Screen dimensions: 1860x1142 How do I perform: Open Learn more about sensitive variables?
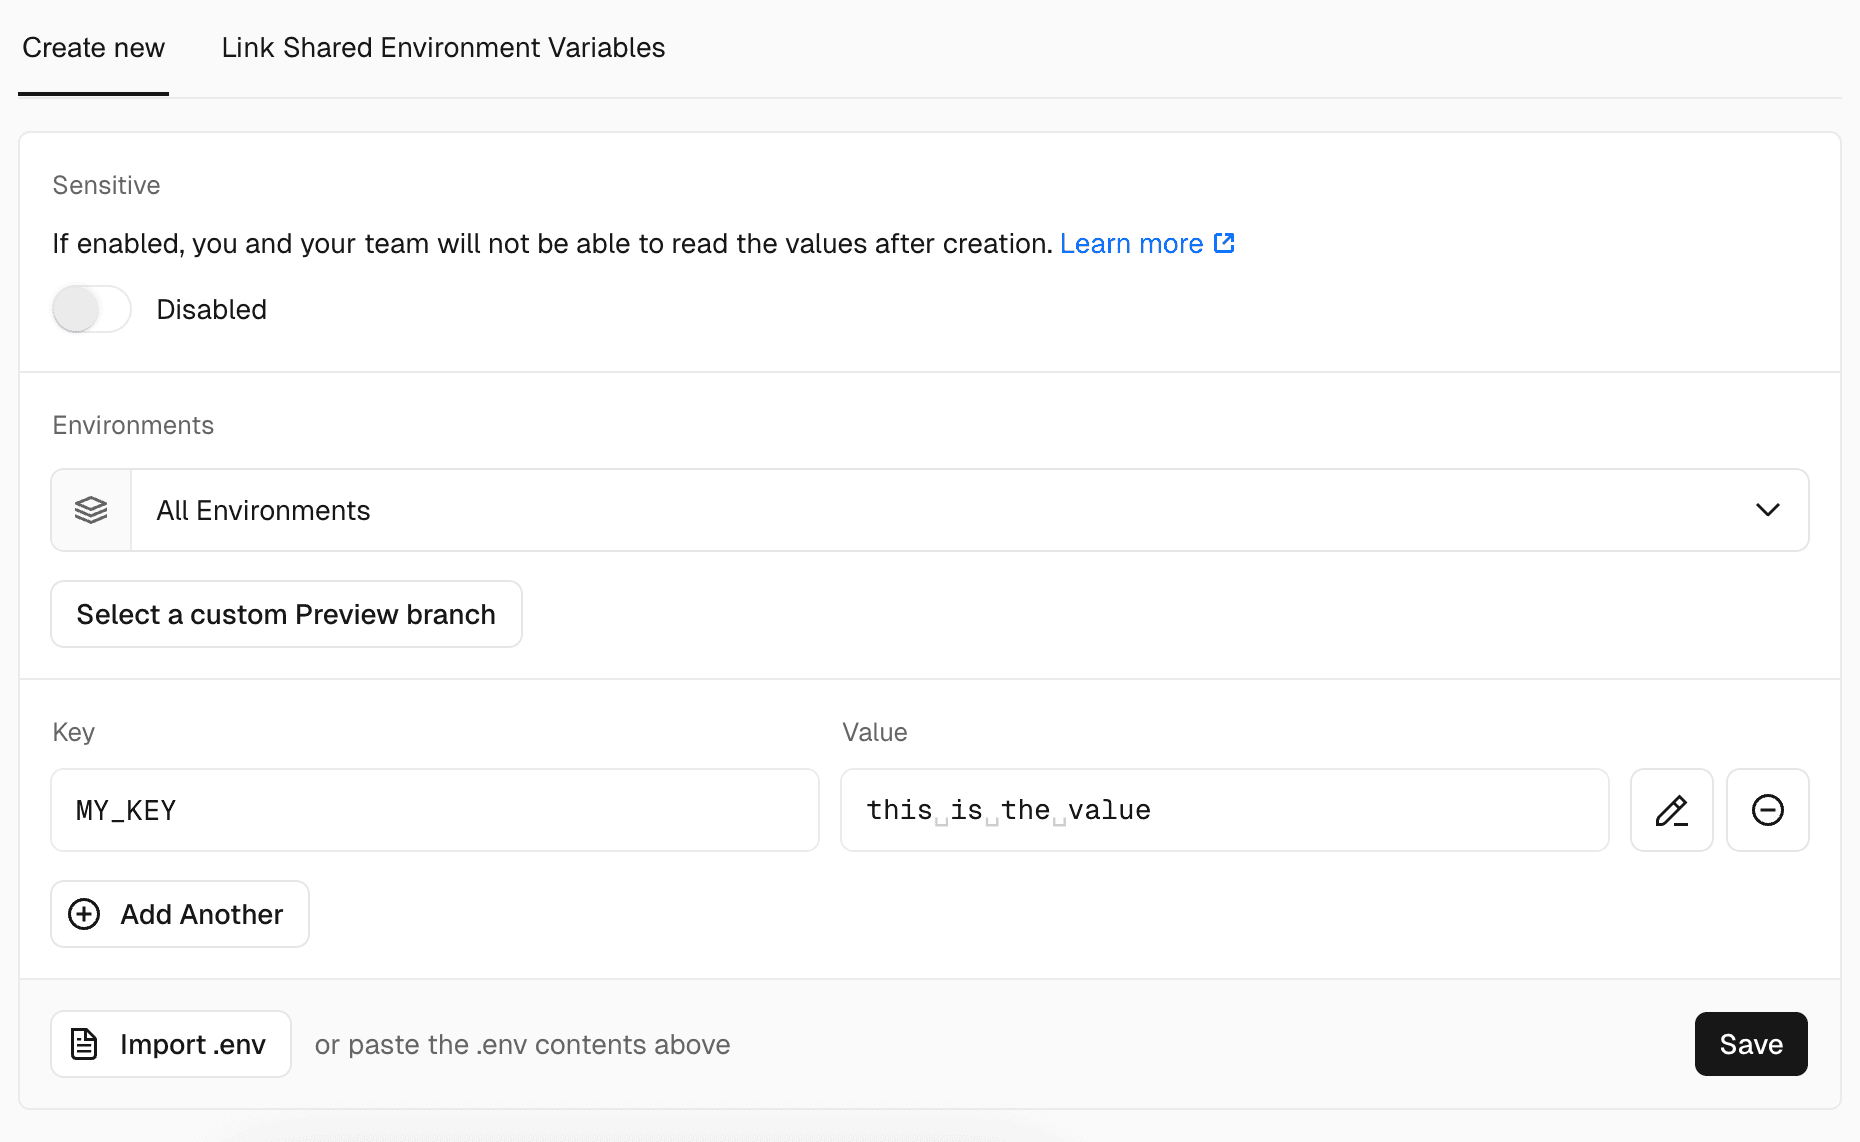click(1131, 242)
